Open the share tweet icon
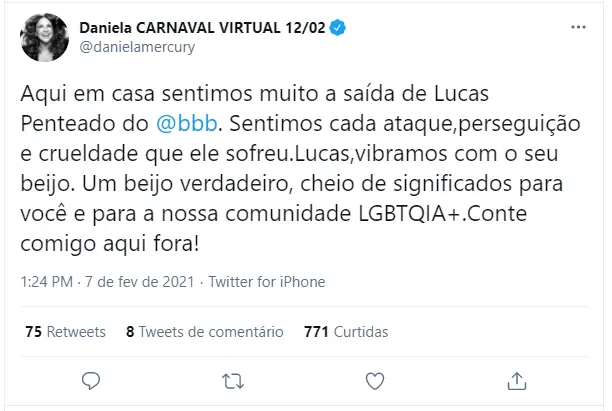Screen dimensions: 612x411 pos(517,380)
